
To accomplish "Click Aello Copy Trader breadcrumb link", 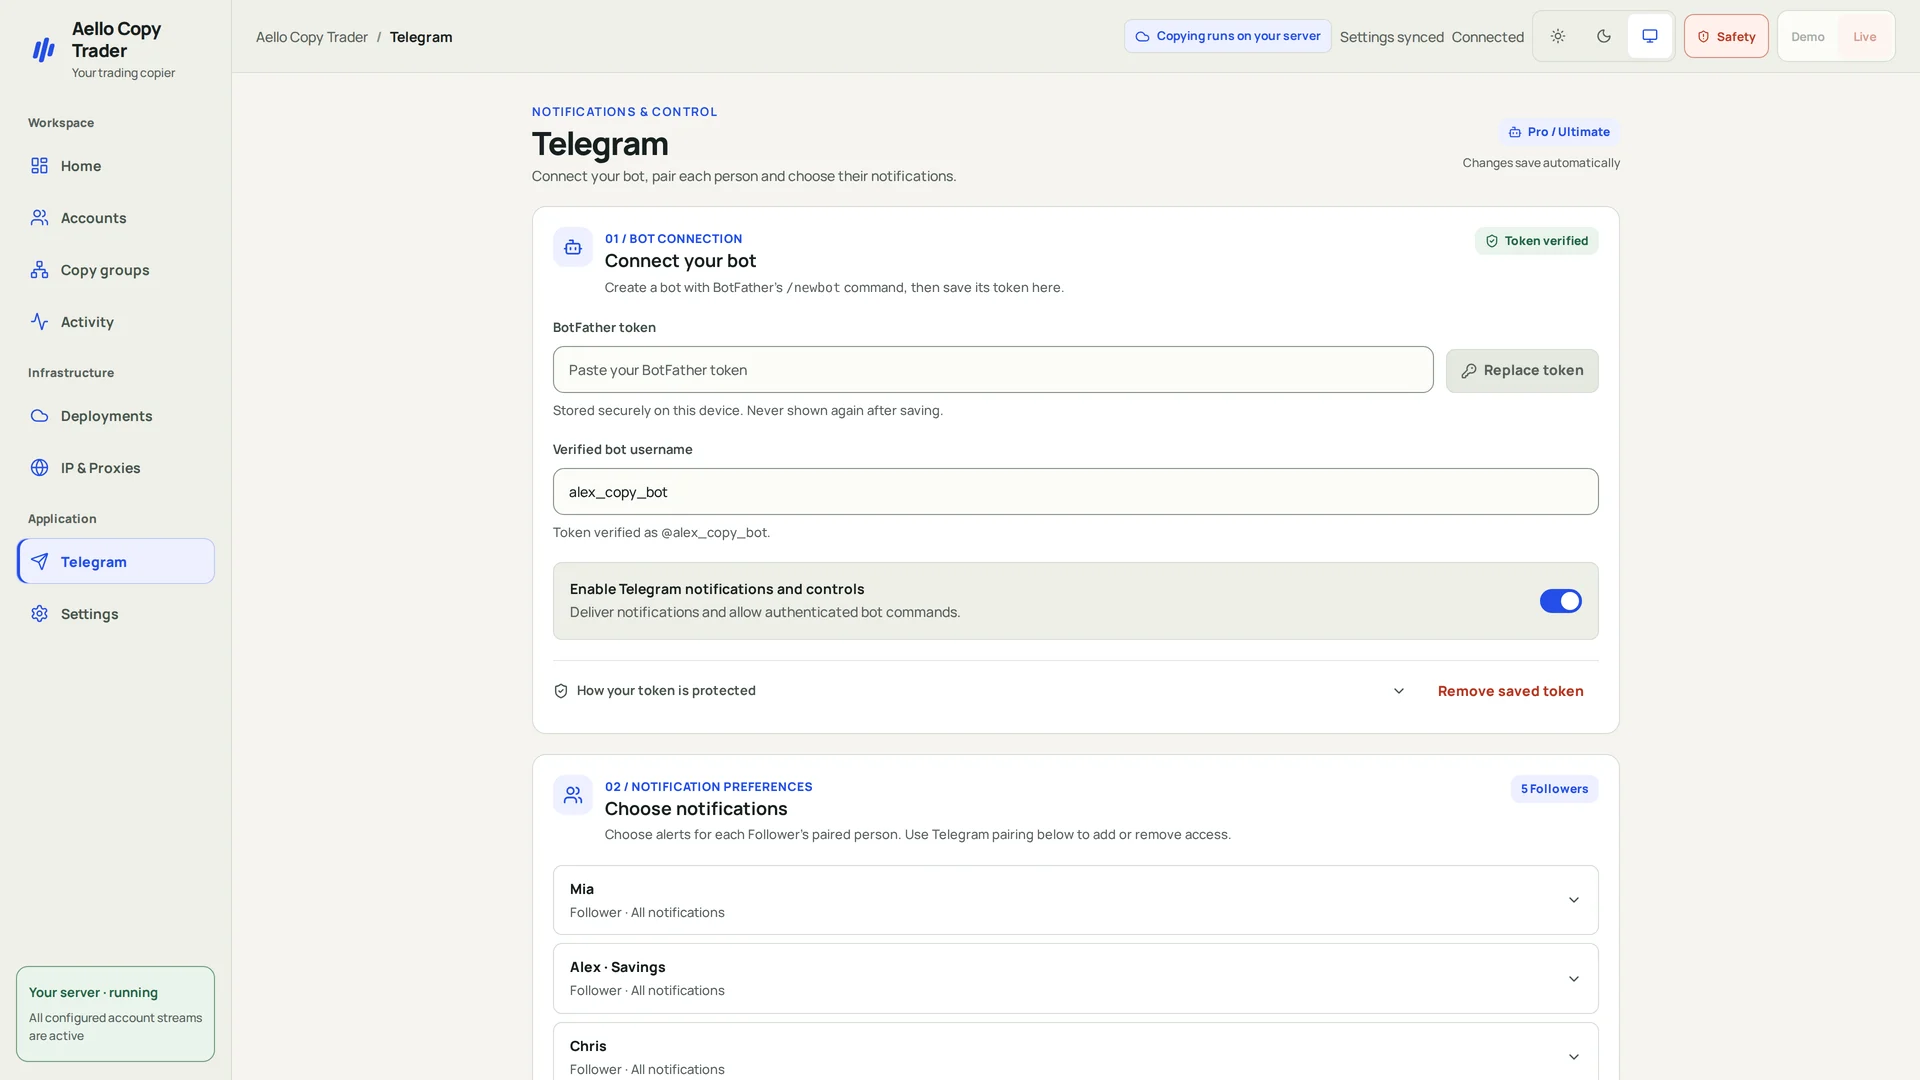I will tap(311, 37).
